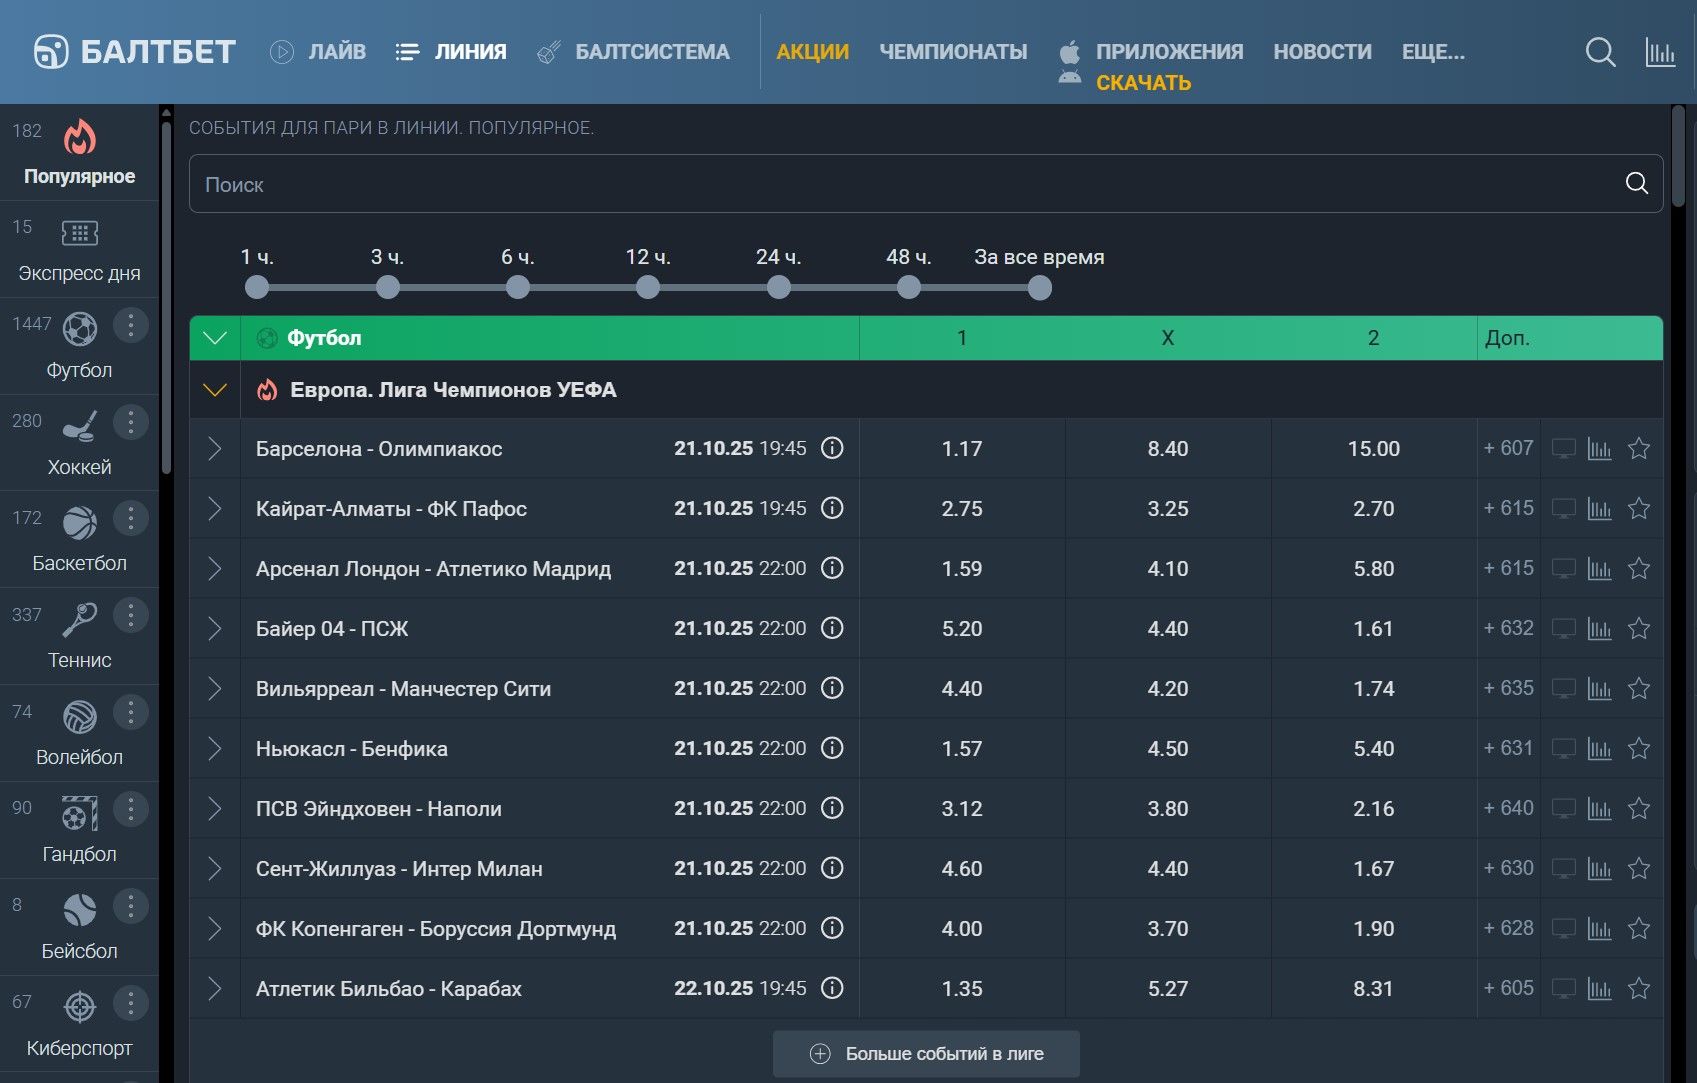Image resolution: width=1697 pixels, height=1083 pixels.
Task: Open search via header magnifier icon
Action: (x=1600, y=52)
